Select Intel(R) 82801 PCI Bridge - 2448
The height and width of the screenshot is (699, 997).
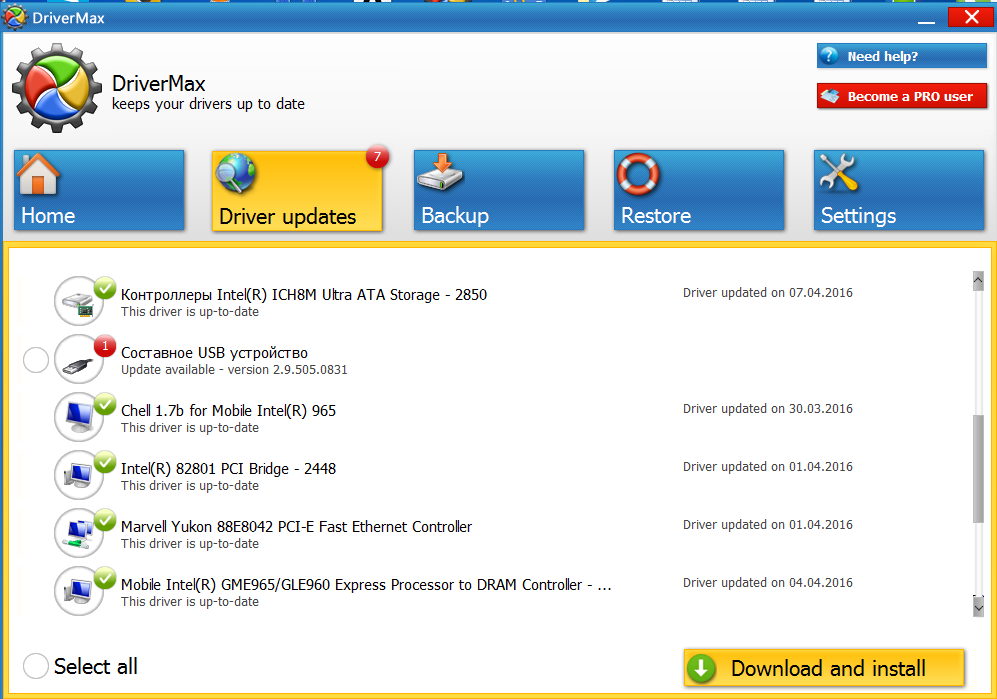click(228, 469)
